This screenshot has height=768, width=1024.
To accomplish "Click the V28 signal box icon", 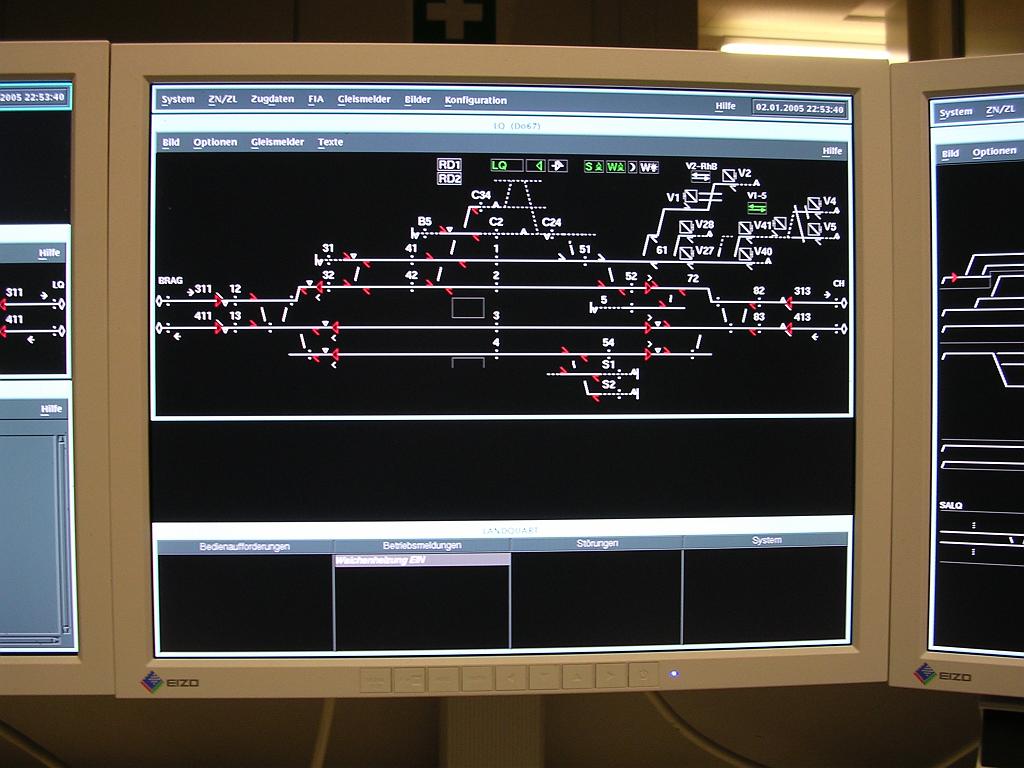I will (x=686, y=227).
